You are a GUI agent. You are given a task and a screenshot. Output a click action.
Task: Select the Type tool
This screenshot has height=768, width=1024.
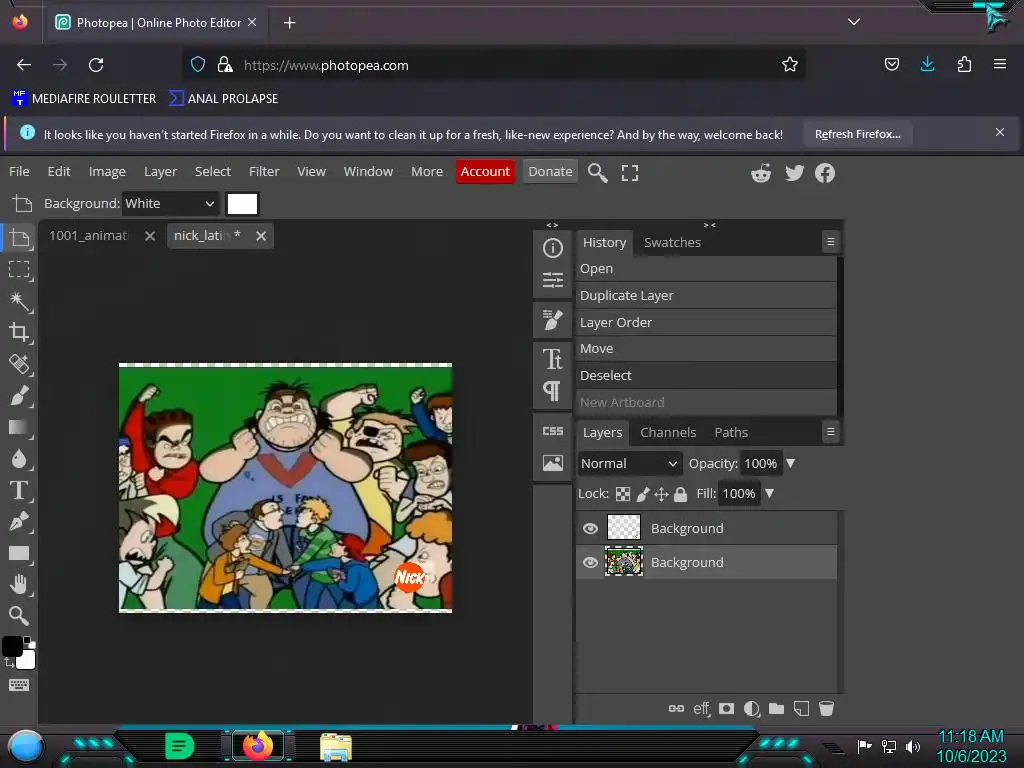pos(19,490)
